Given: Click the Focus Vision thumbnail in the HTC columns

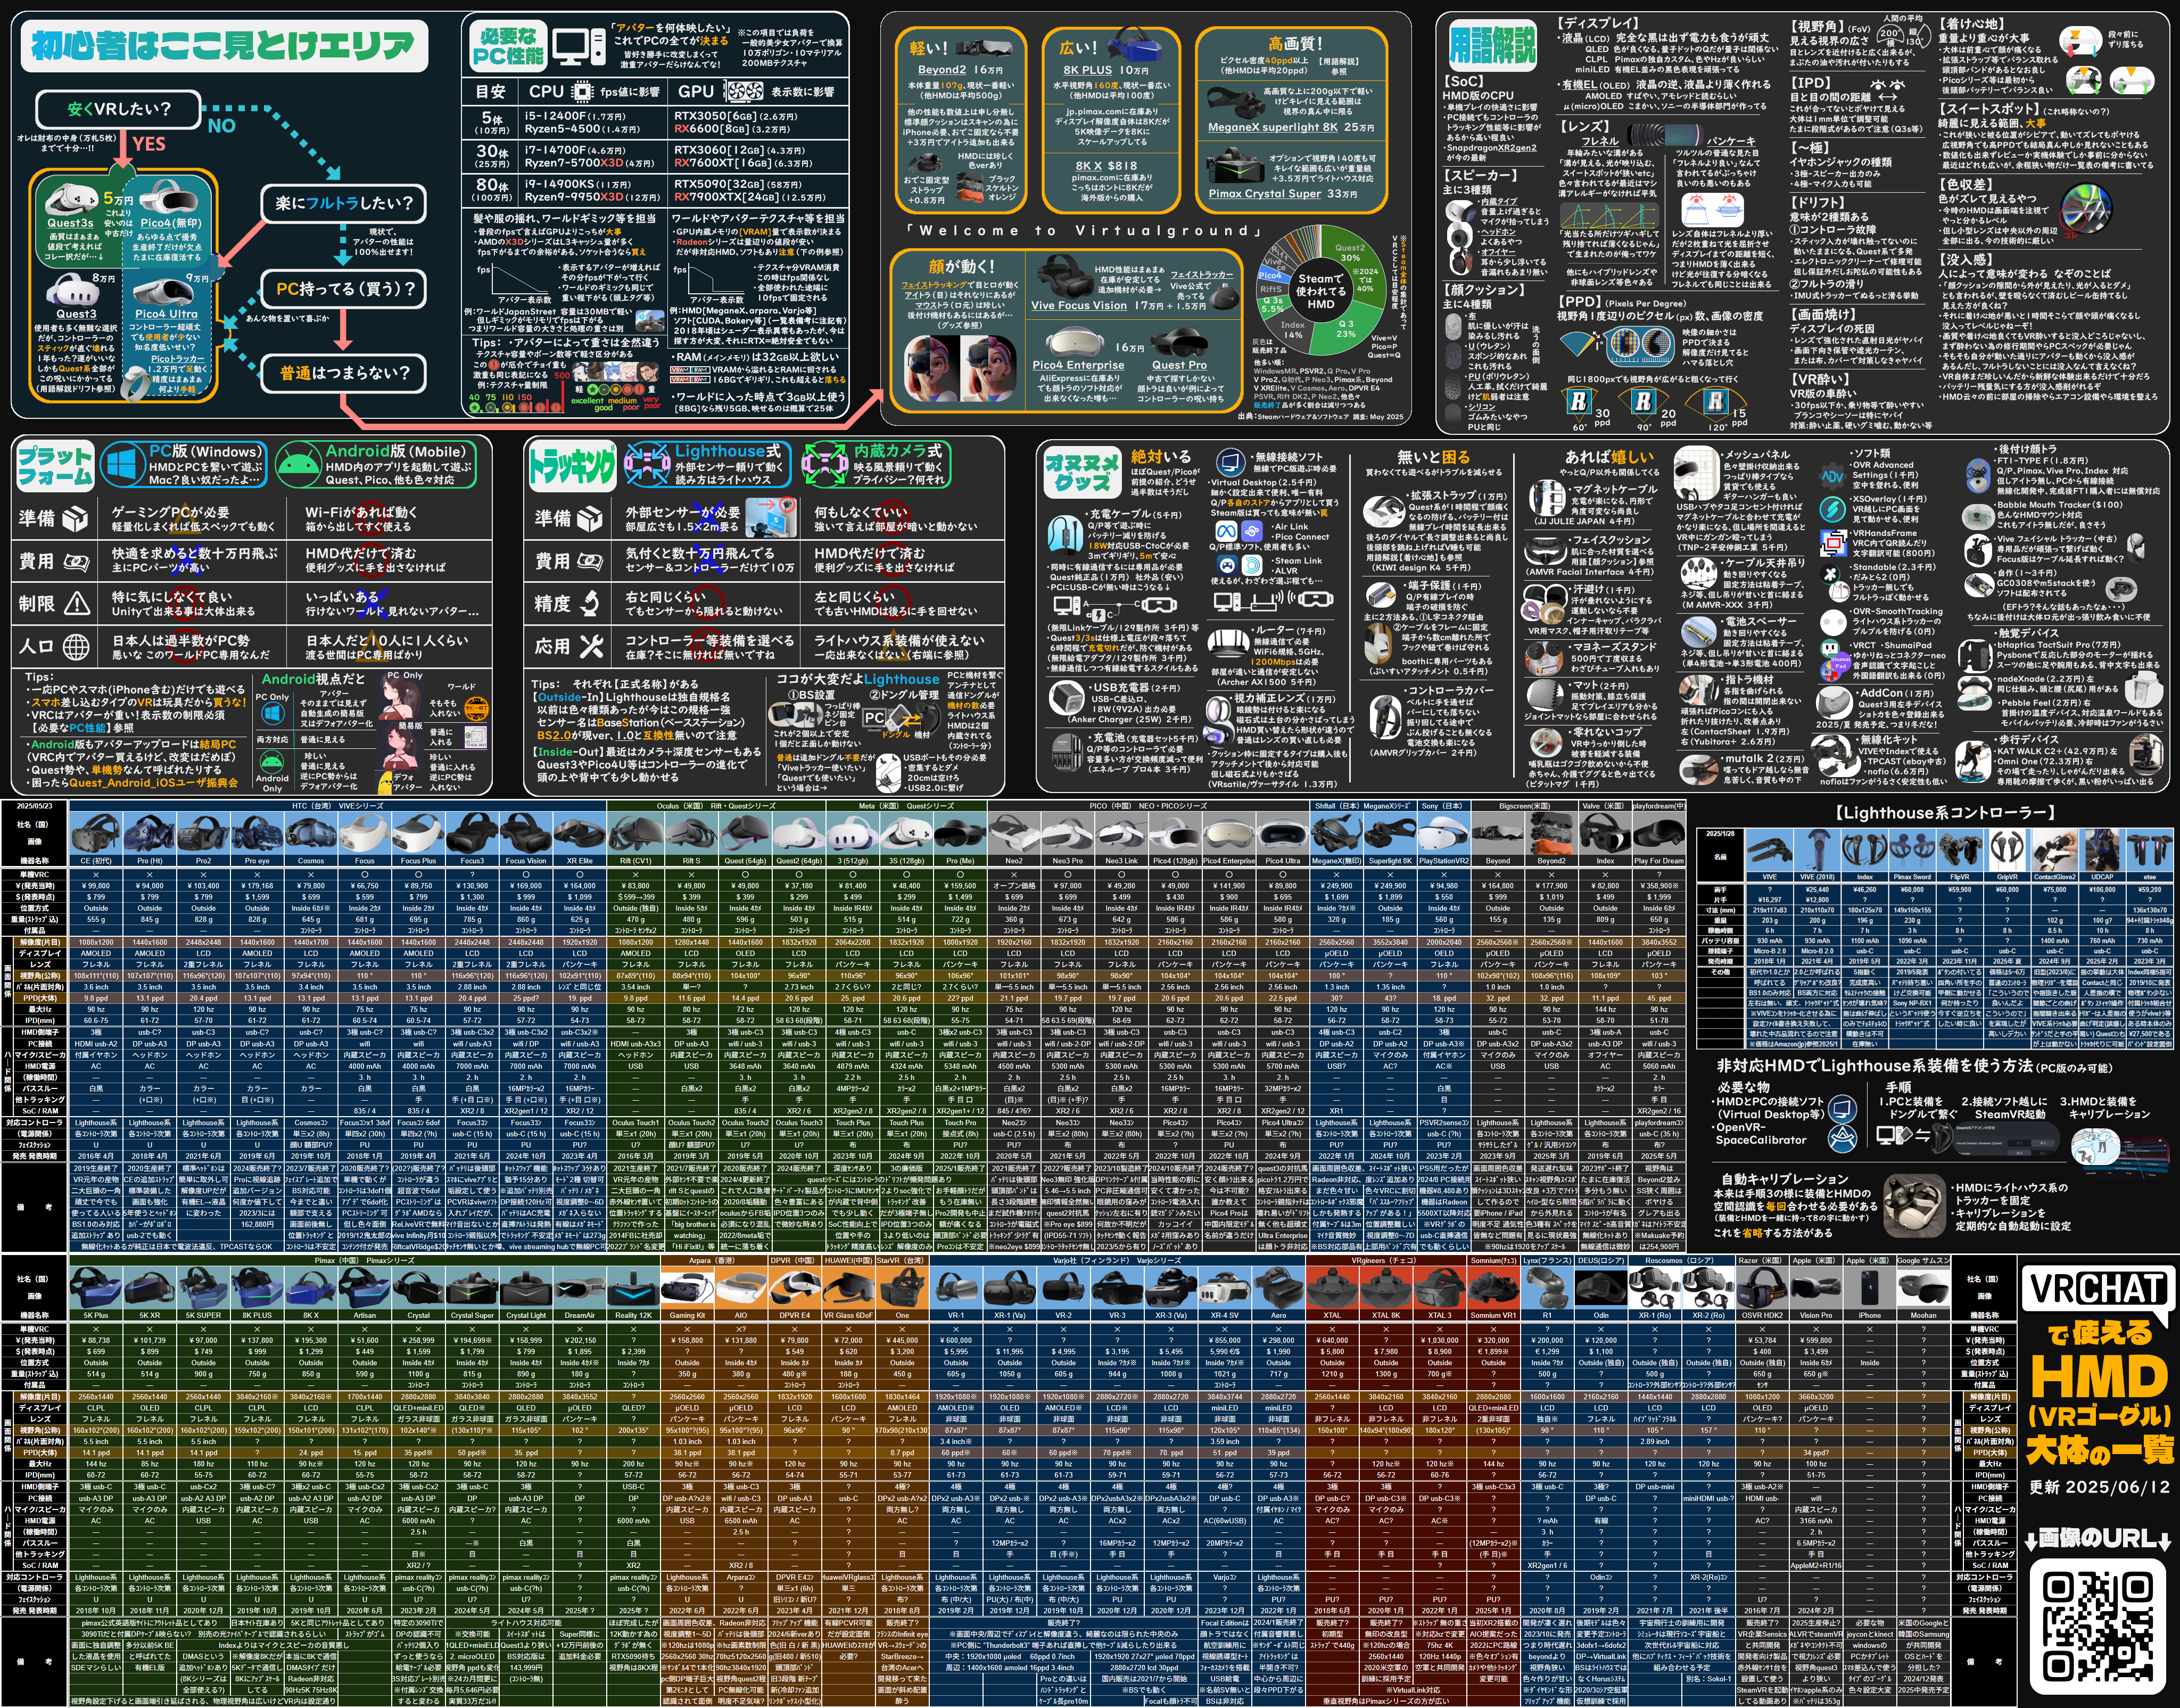Looking at the screenshot, I should coord(526,833).
